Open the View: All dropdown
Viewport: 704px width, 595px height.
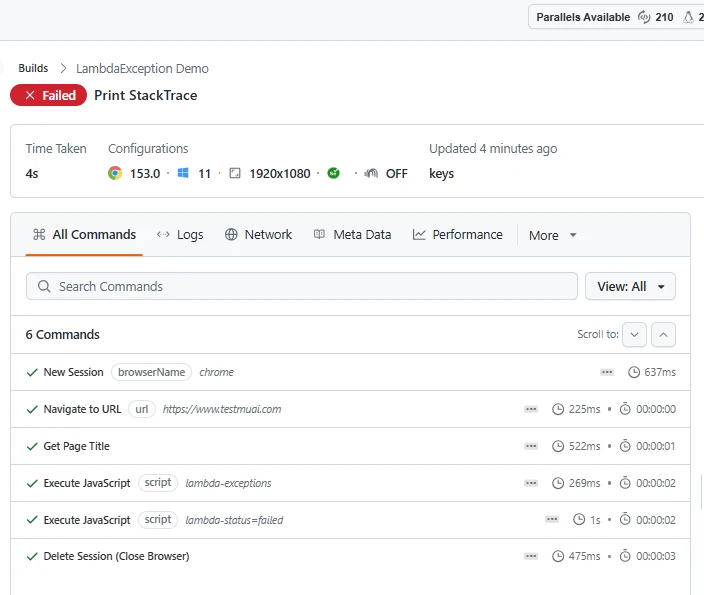point(630,286)
